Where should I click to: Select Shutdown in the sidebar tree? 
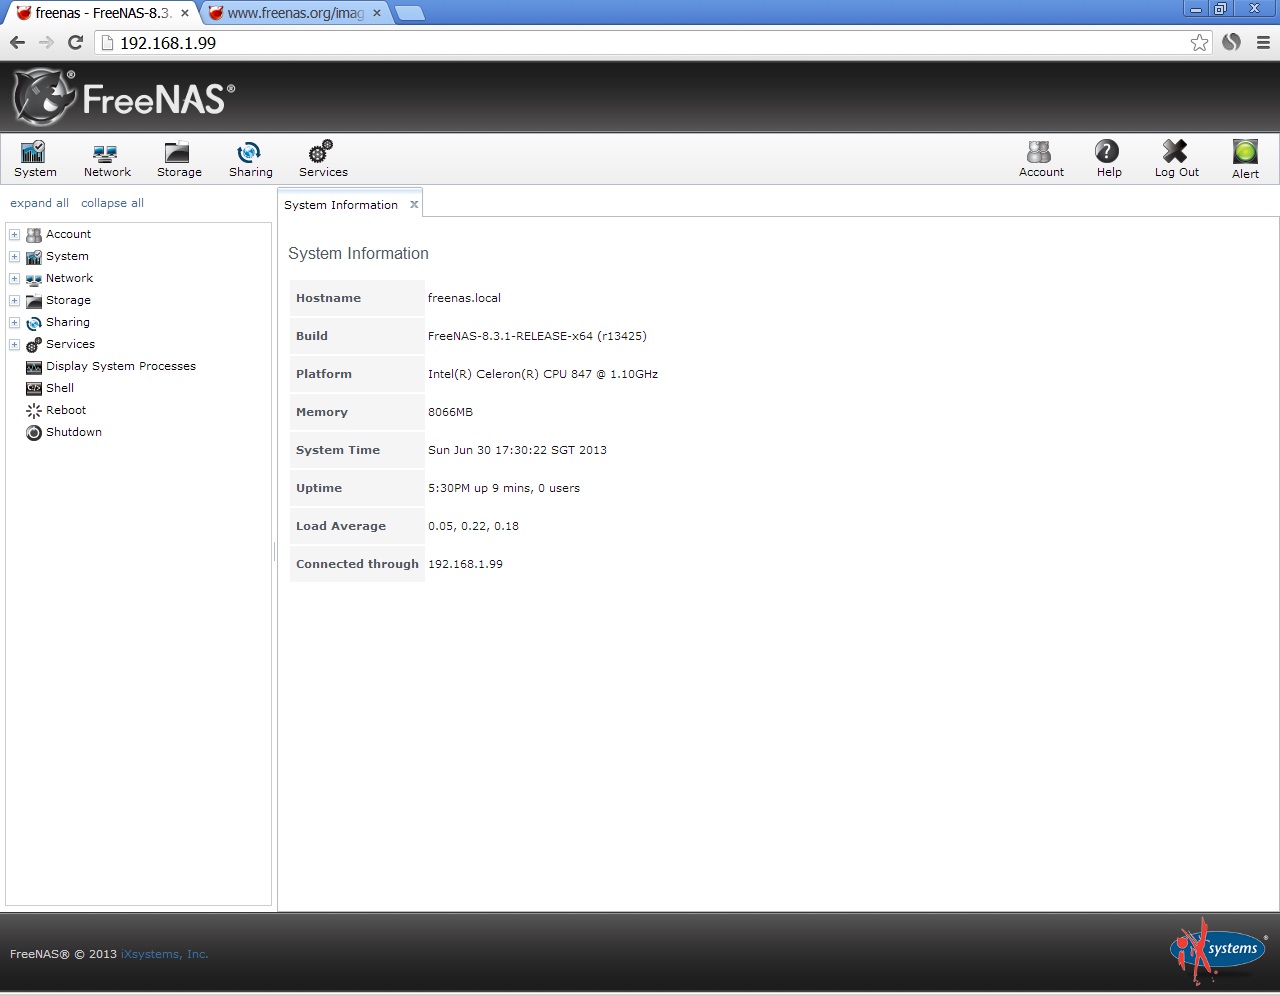point(73,432)
